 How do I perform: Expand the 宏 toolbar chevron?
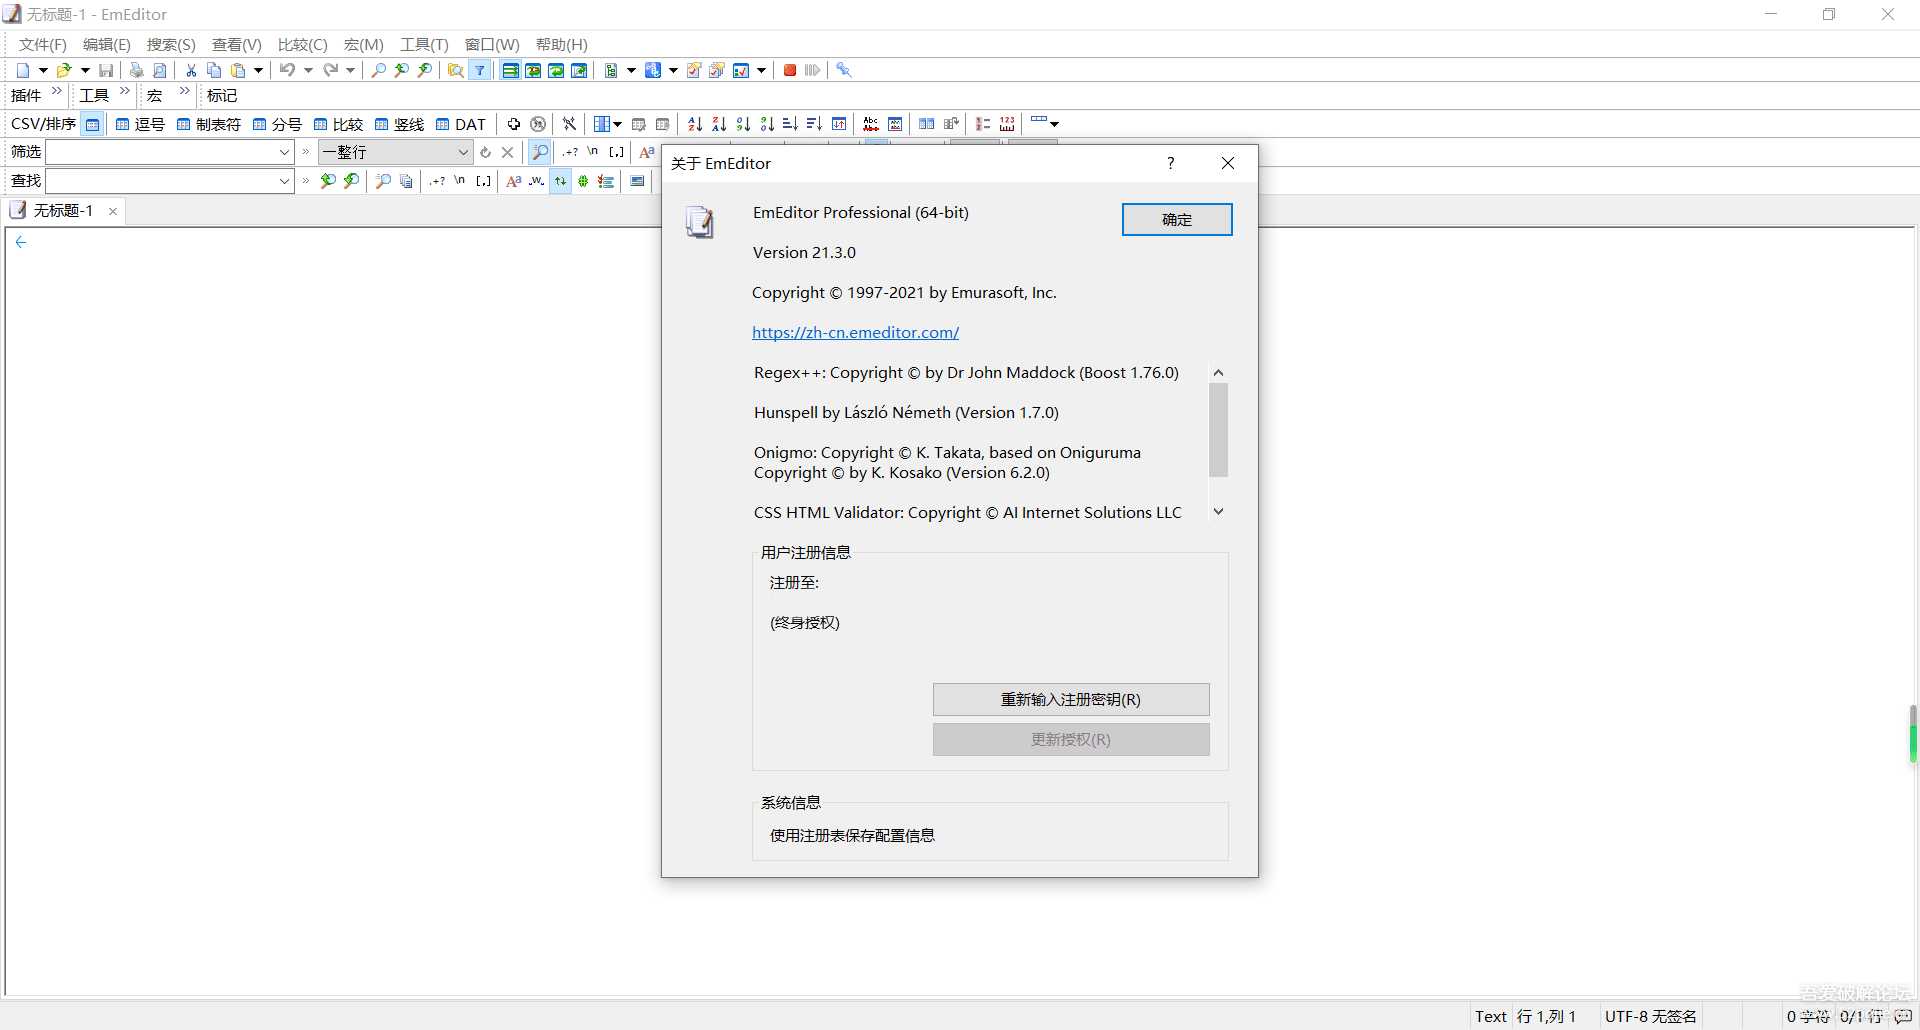184,92
